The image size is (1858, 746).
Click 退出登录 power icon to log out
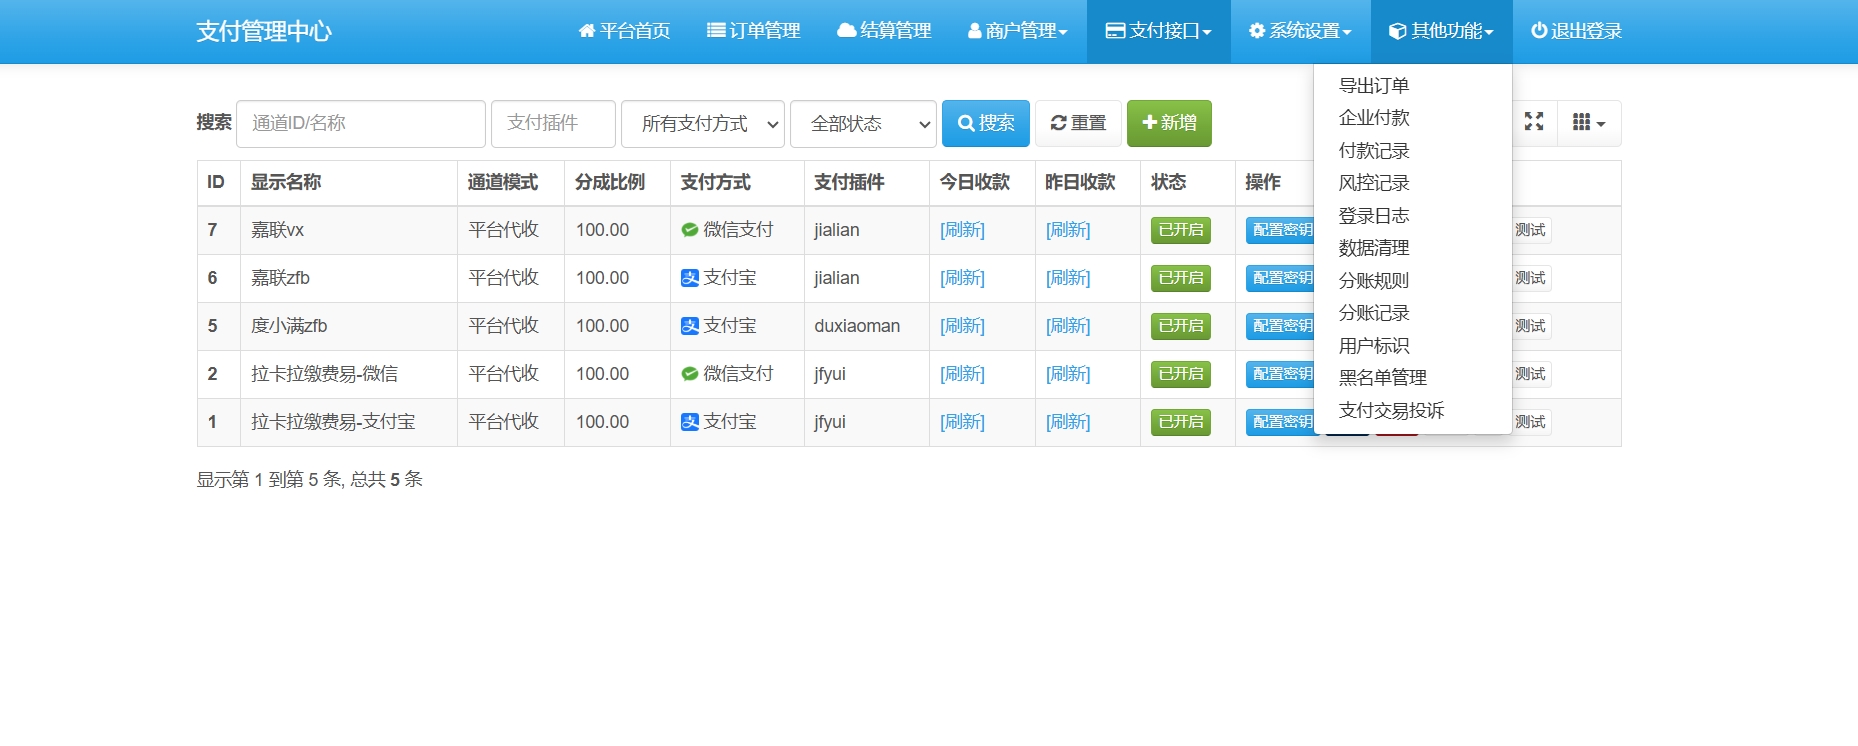point(1576,31)
